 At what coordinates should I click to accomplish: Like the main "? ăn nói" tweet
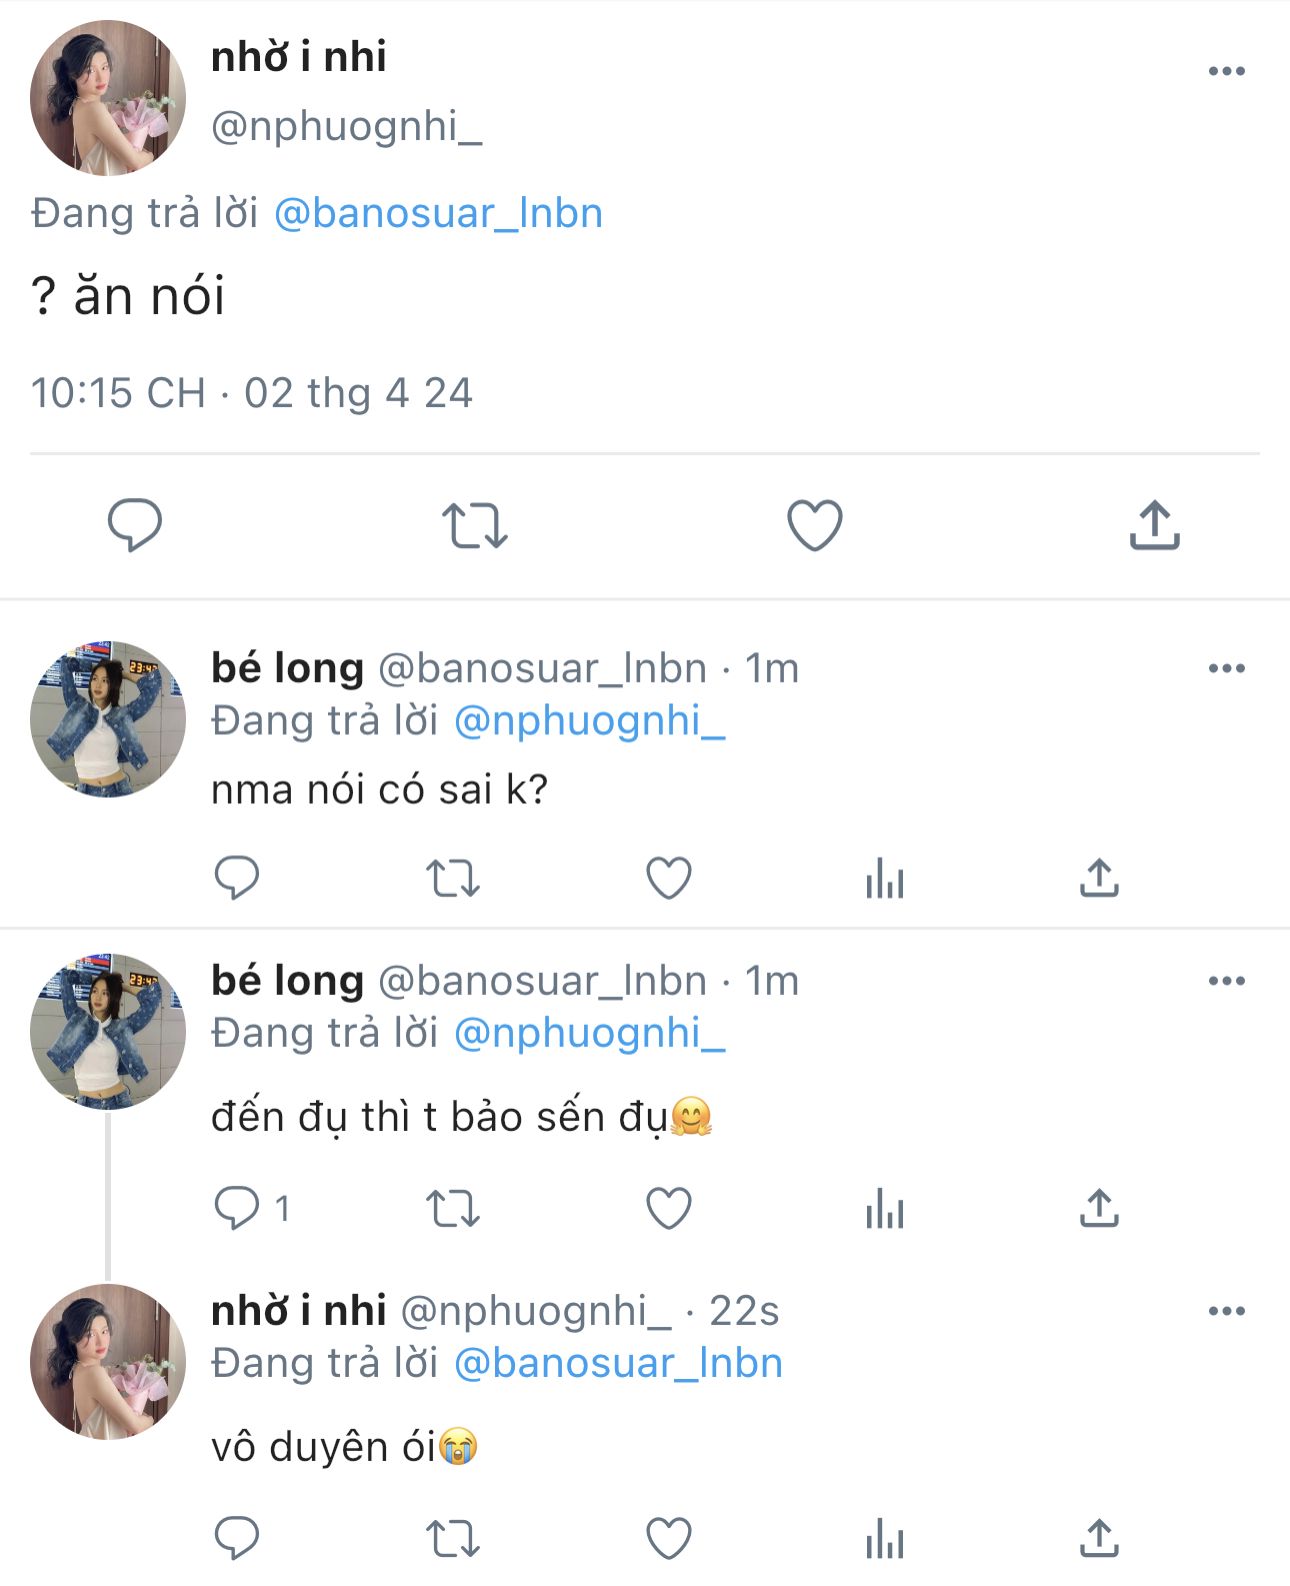pos(815,525)
